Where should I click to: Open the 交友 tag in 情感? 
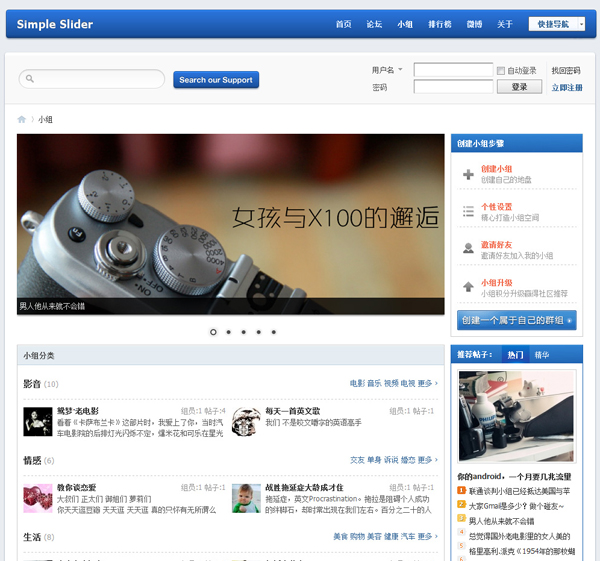tap(357, 460)
